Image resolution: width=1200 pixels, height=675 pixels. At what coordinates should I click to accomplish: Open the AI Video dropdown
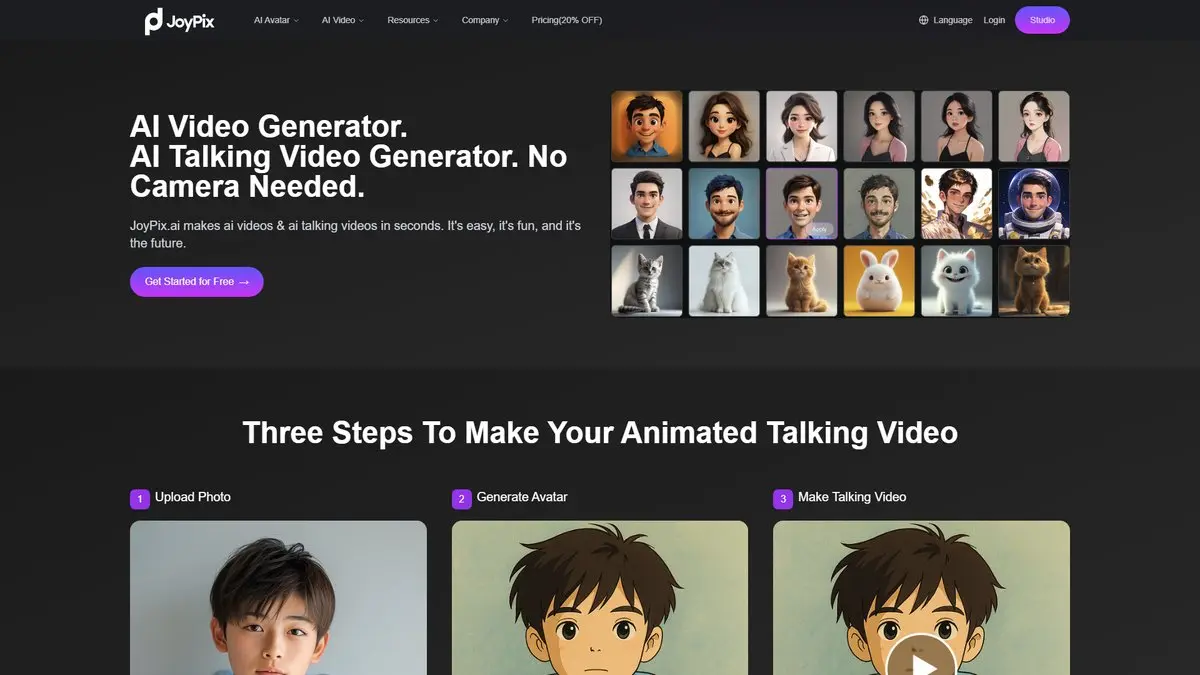click(343, 20)
